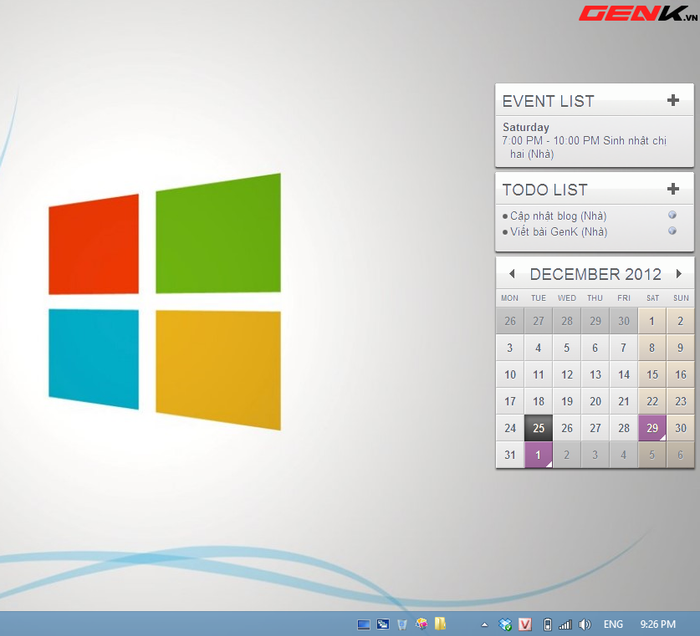Open the dark blue network window taskbar icon

click(383, 624)
